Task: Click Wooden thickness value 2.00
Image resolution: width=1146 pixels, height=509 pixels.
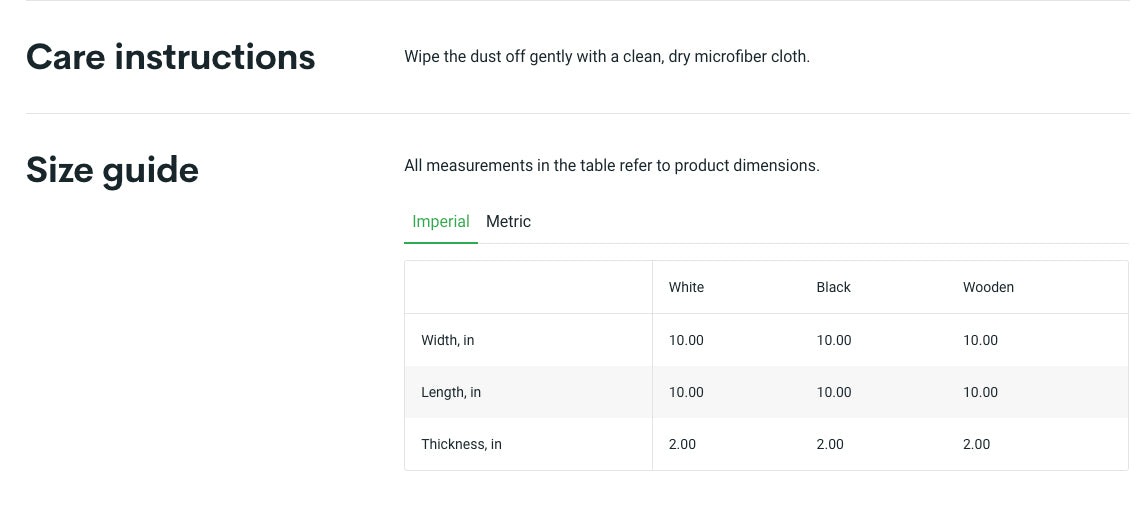Action: 976,444
